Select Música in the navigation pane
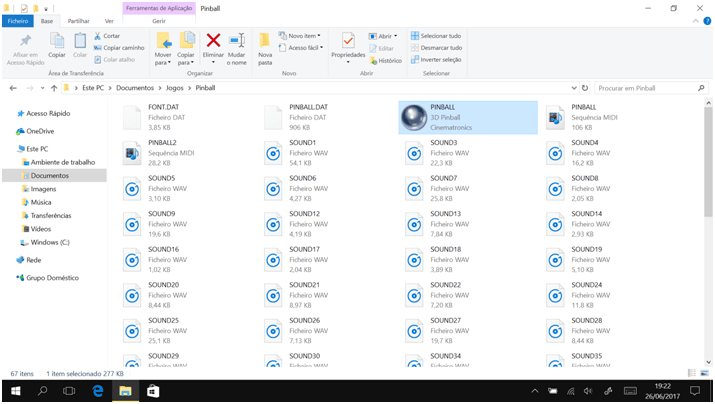 (40, 202)
